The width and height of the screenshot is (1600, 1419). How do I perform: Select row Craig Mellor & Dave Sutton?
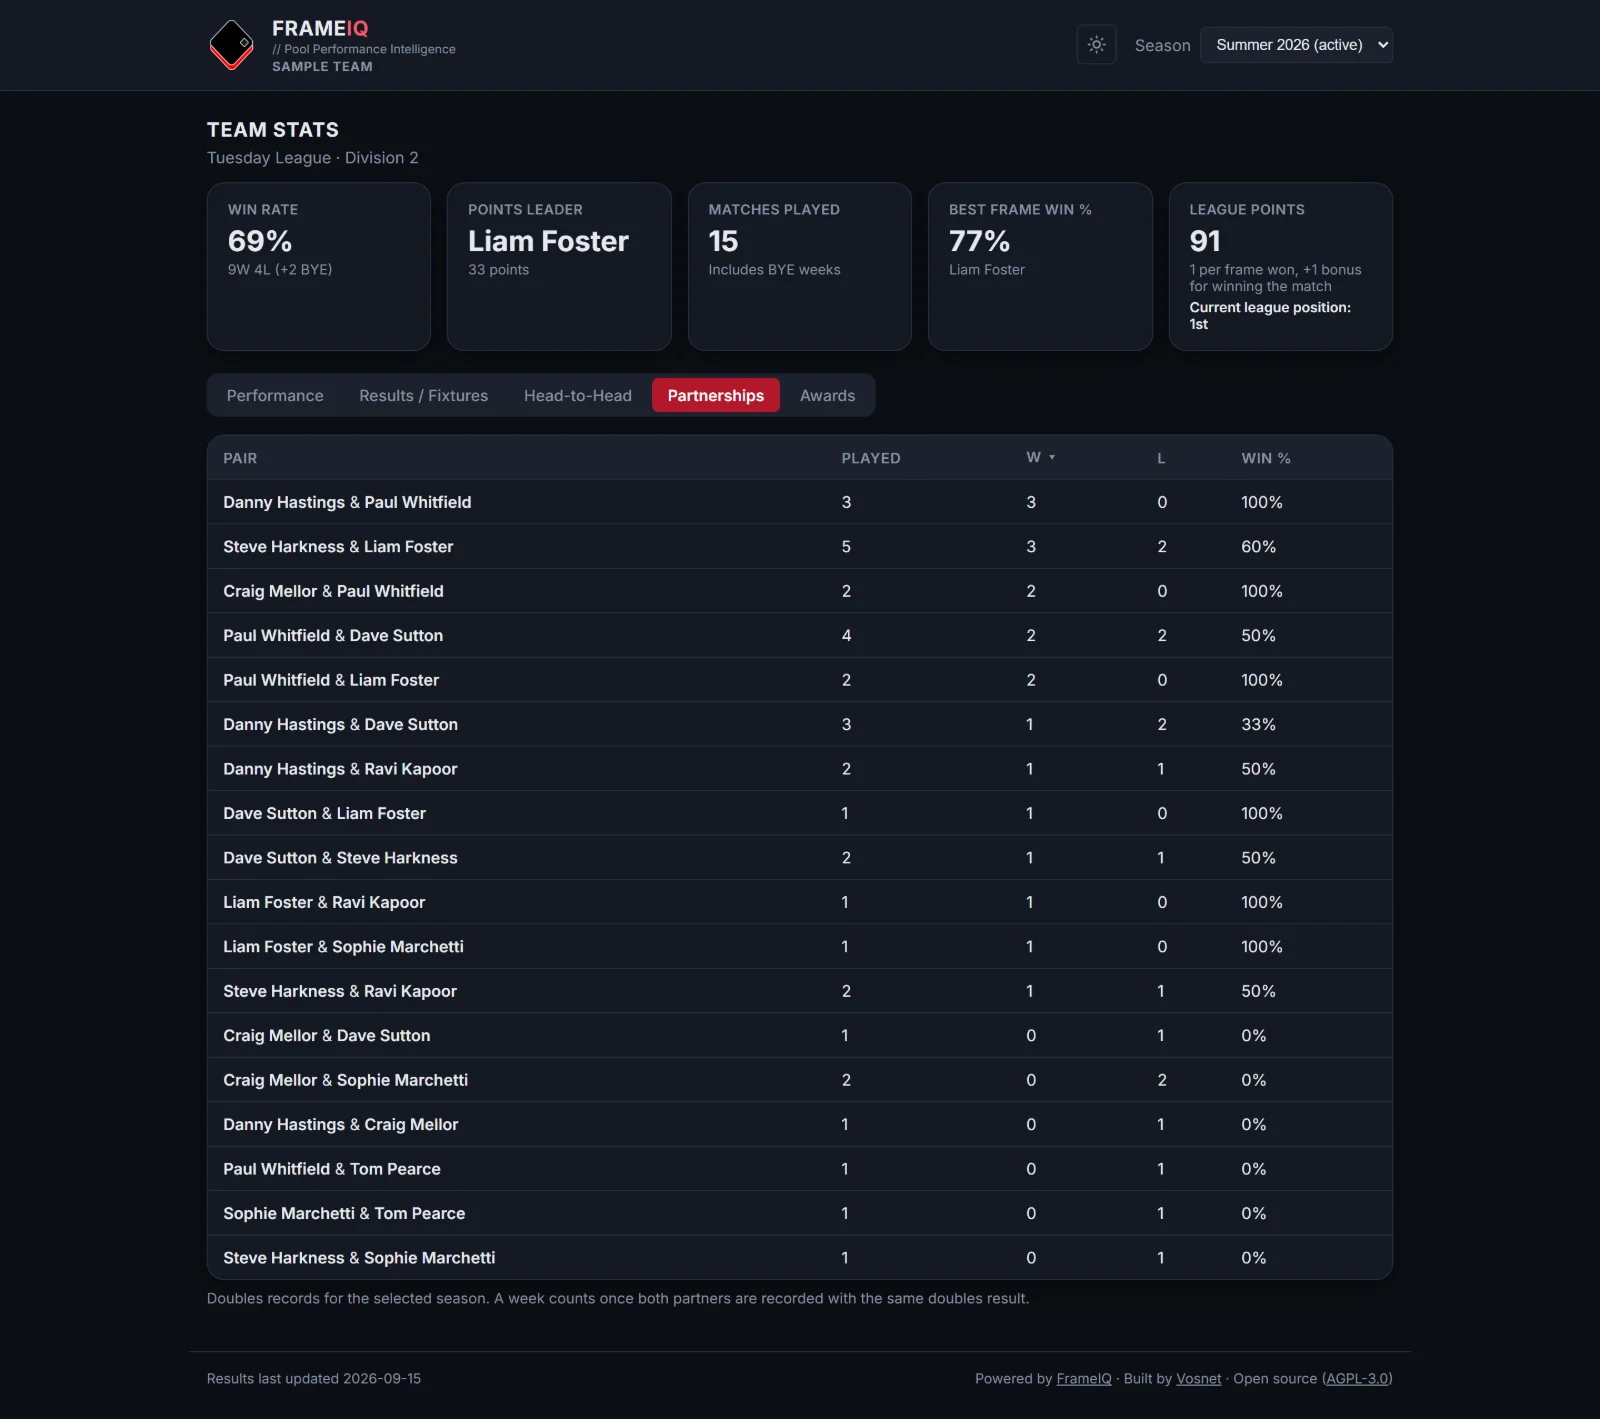799,1035
